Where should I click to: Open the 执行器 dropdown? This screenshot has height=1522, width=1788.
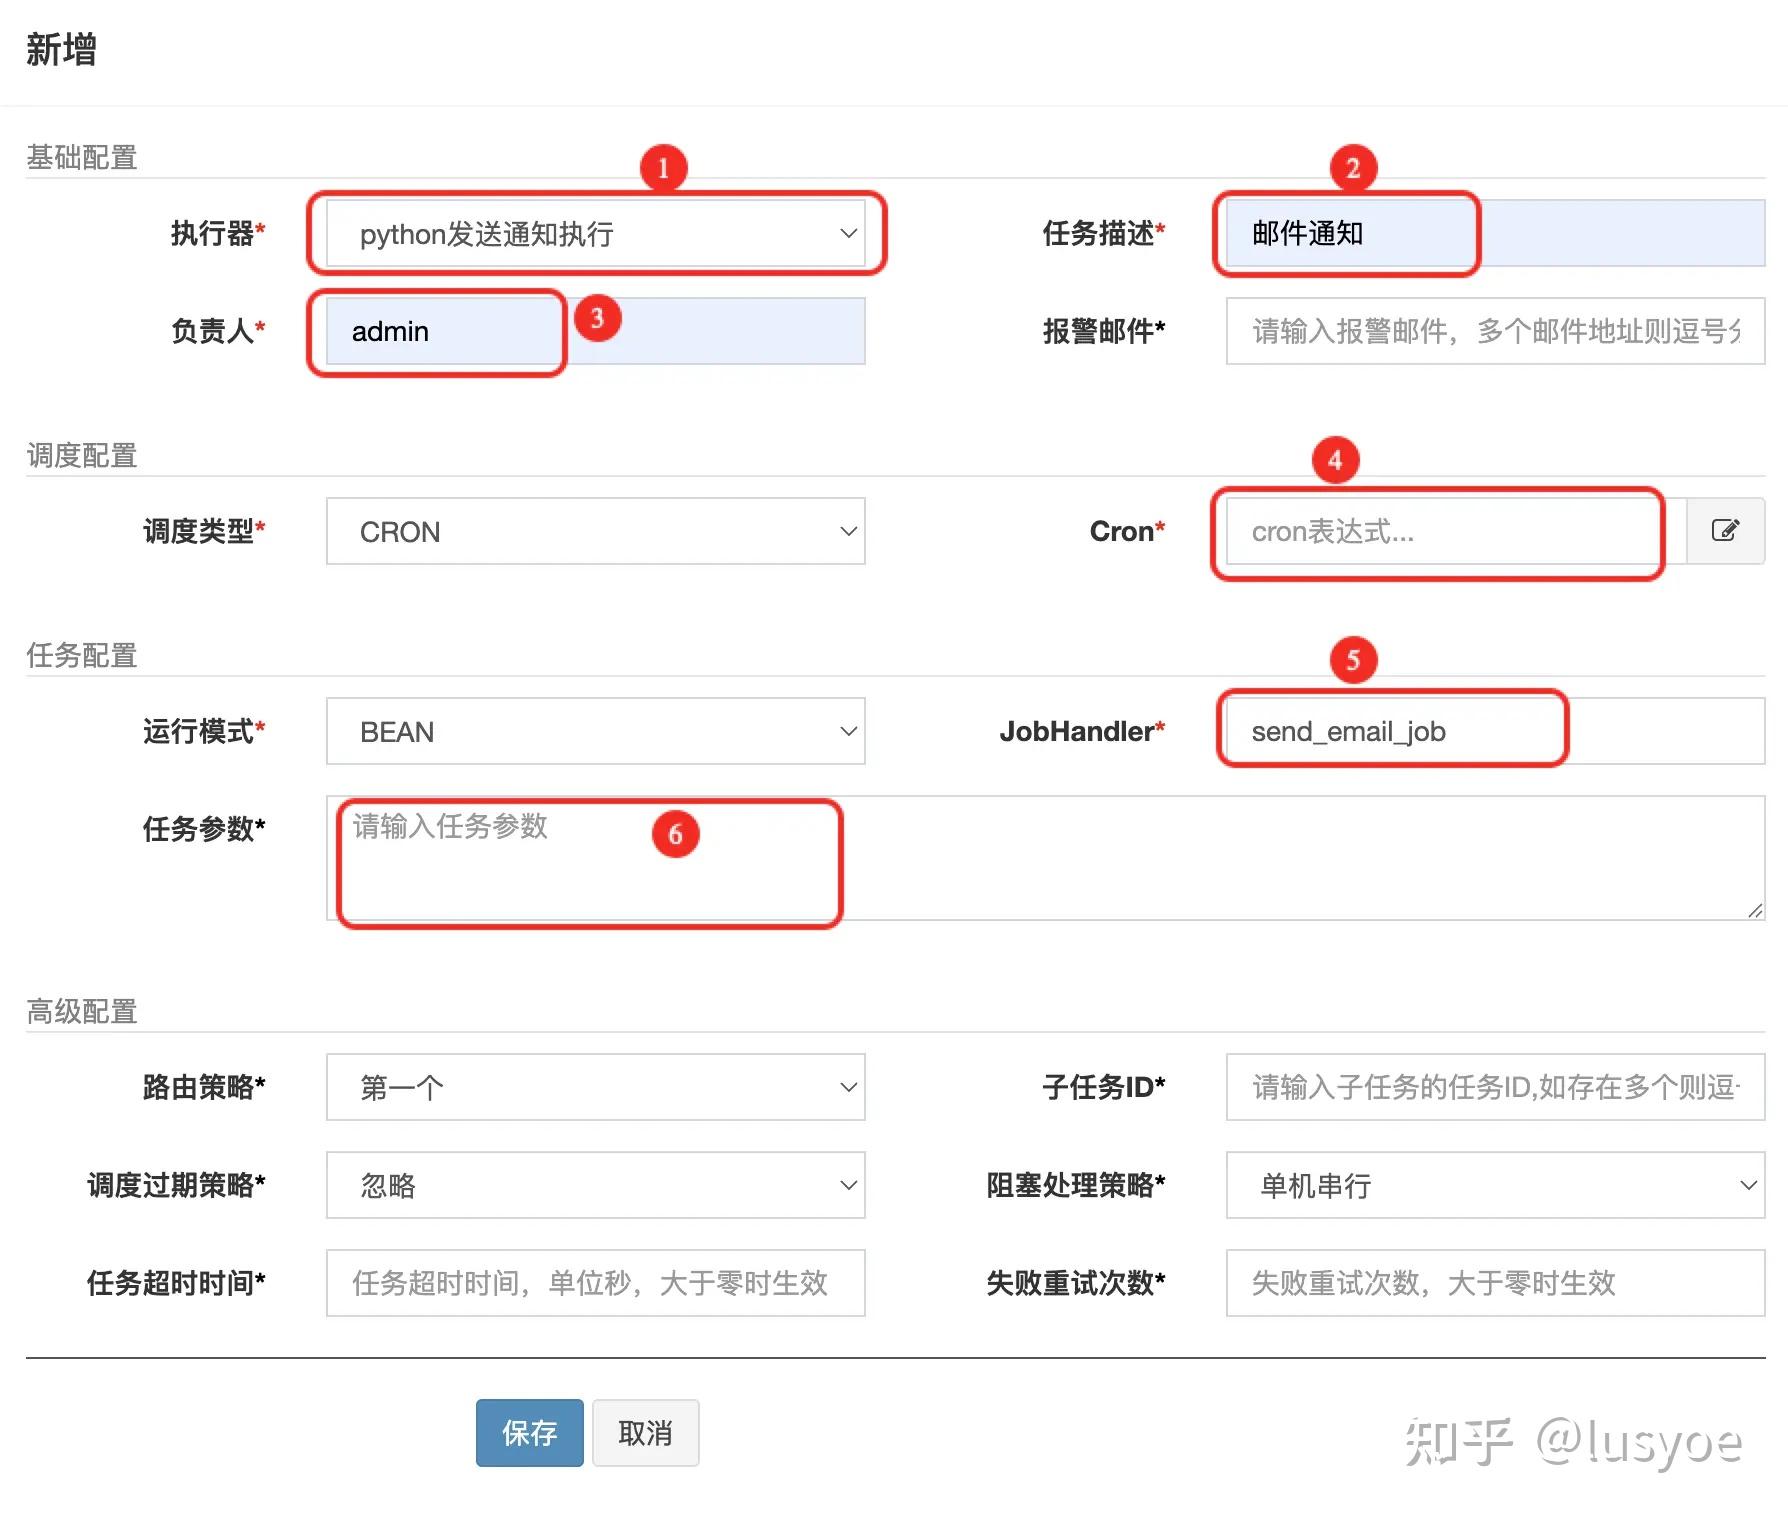(595, 233)
